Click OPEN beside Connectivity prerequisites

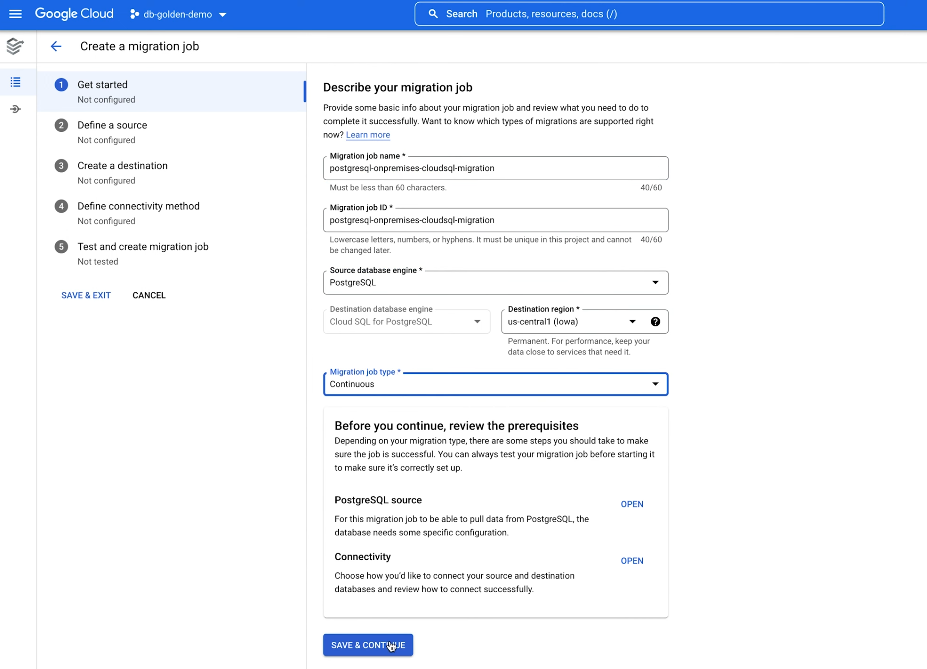point(631,561)
